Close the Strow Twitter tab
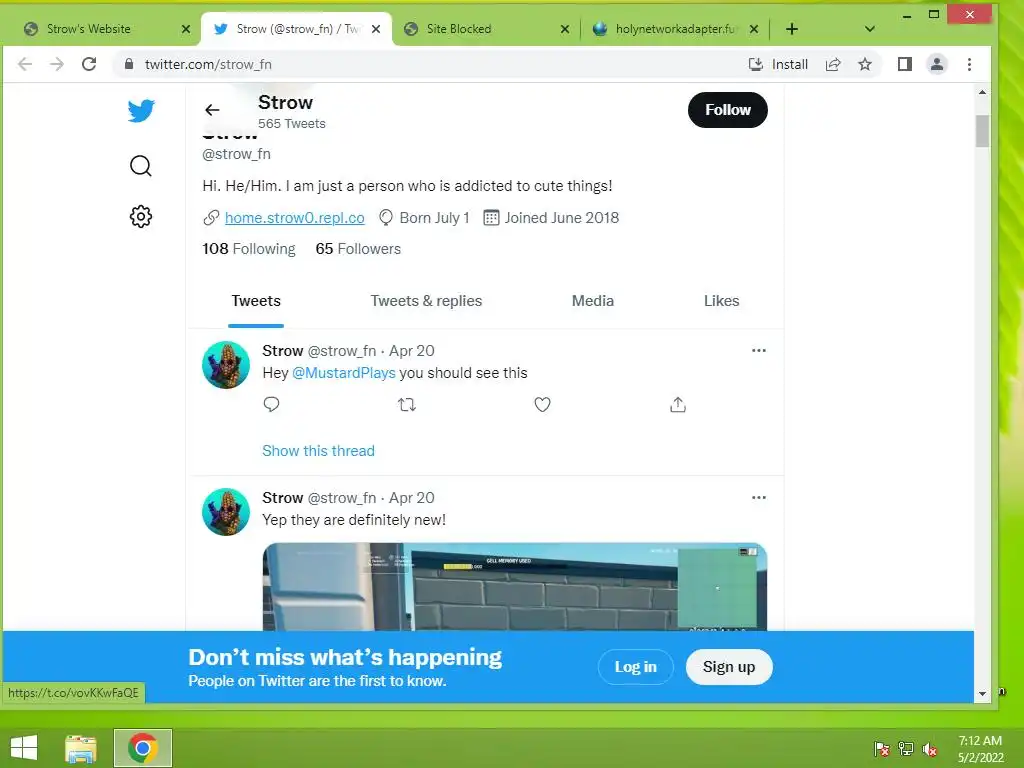1024x768 pixels. tap(376, 29)
